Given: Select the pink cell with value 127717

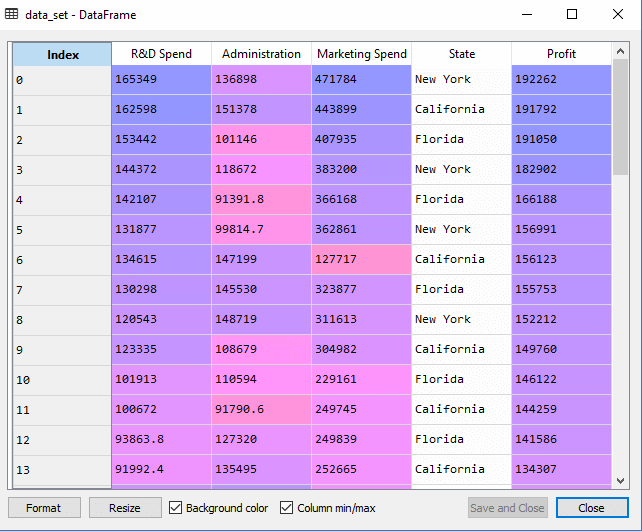Looking at the screenshot, I should point(361,260).
